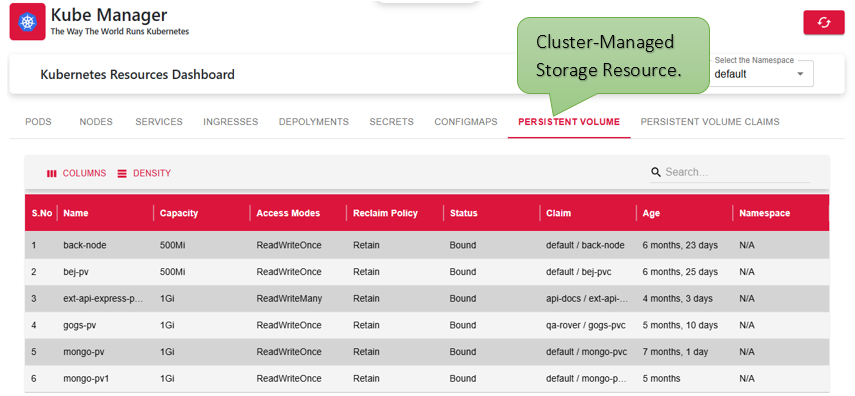Select the mongo-pv1 volume name

86,379
